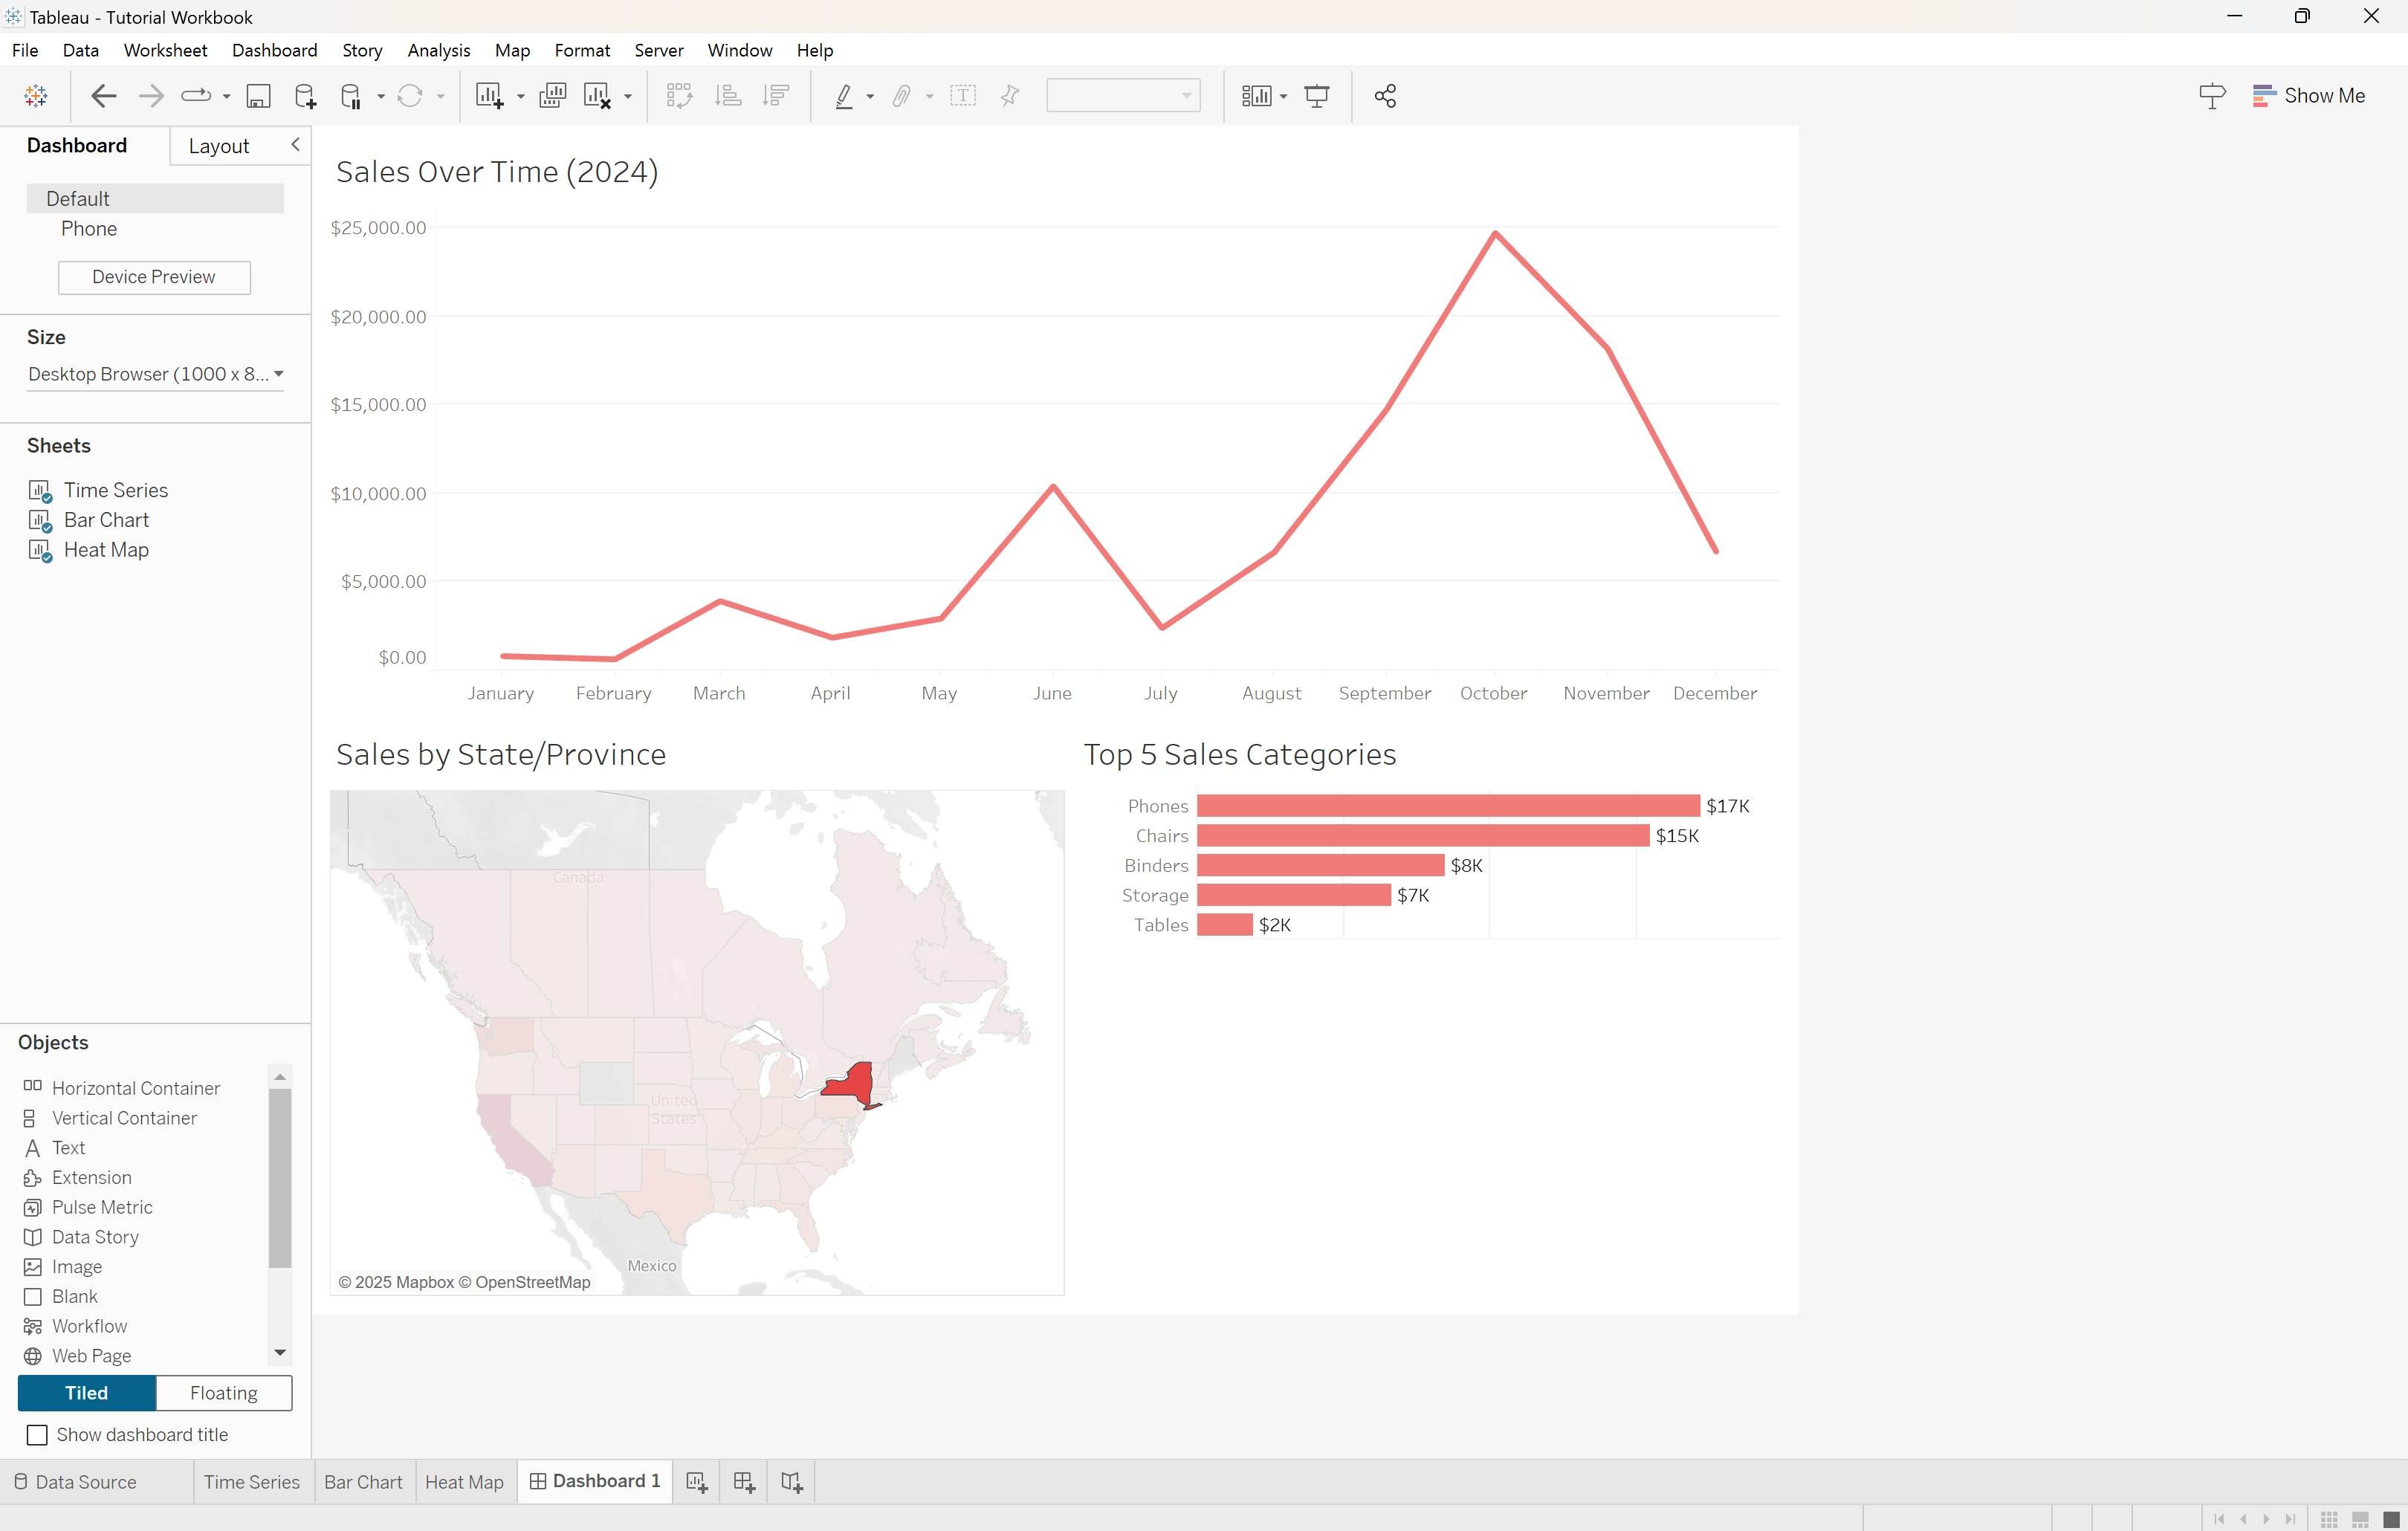This screenshot has width=2408, height=1531.
Task: Click the Chairs bar in Top 5 chart
Action: pos(1423,836)
